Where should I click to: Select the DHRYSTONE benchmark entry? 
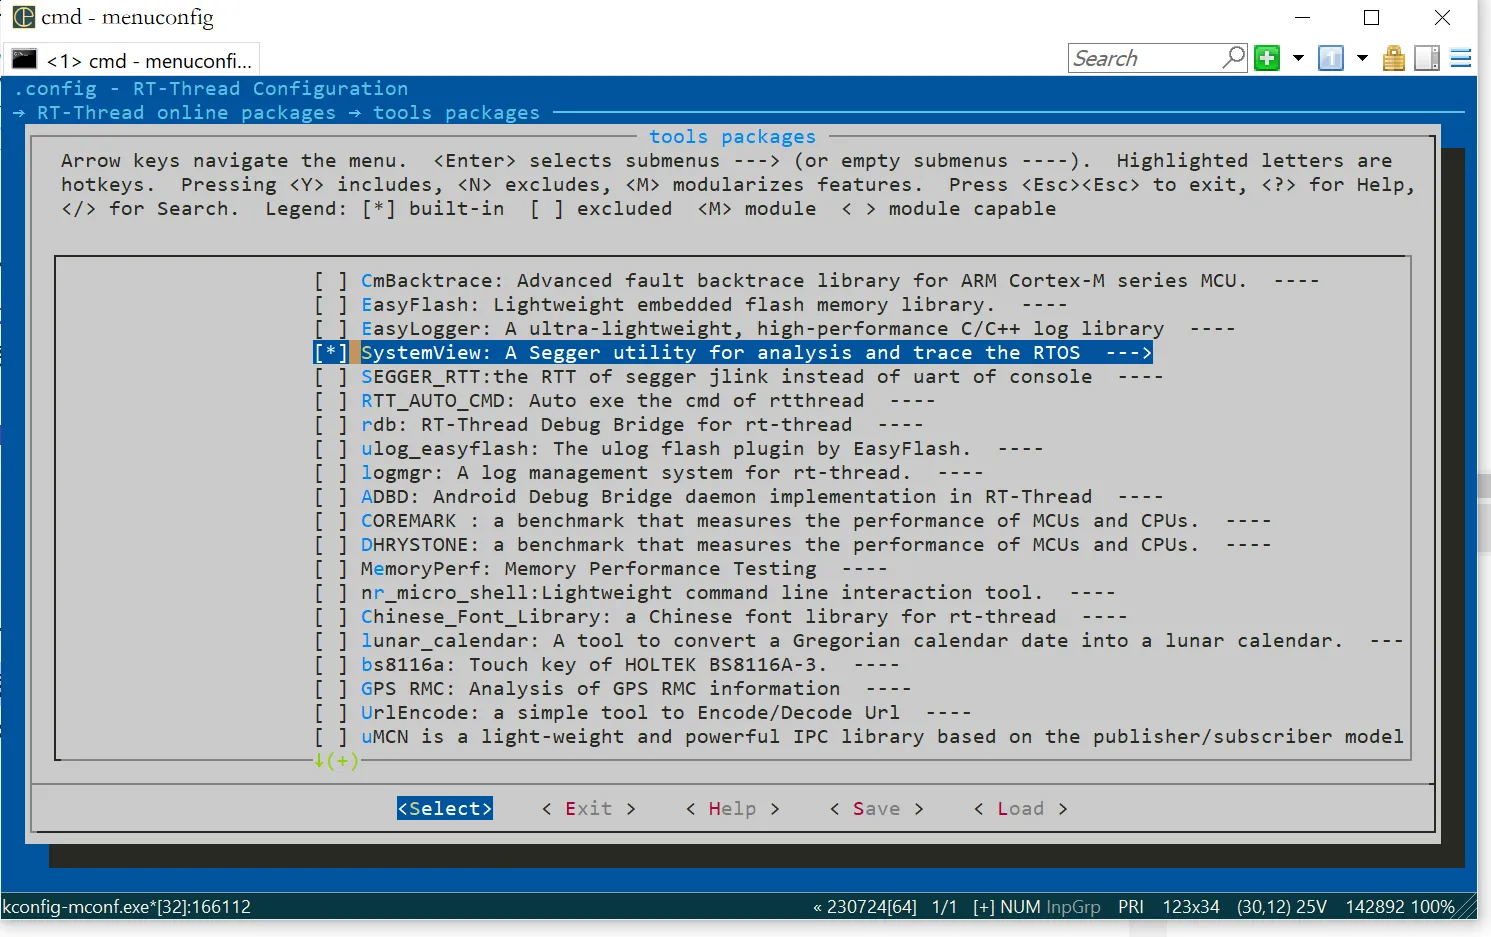click(x=792, y=545)
